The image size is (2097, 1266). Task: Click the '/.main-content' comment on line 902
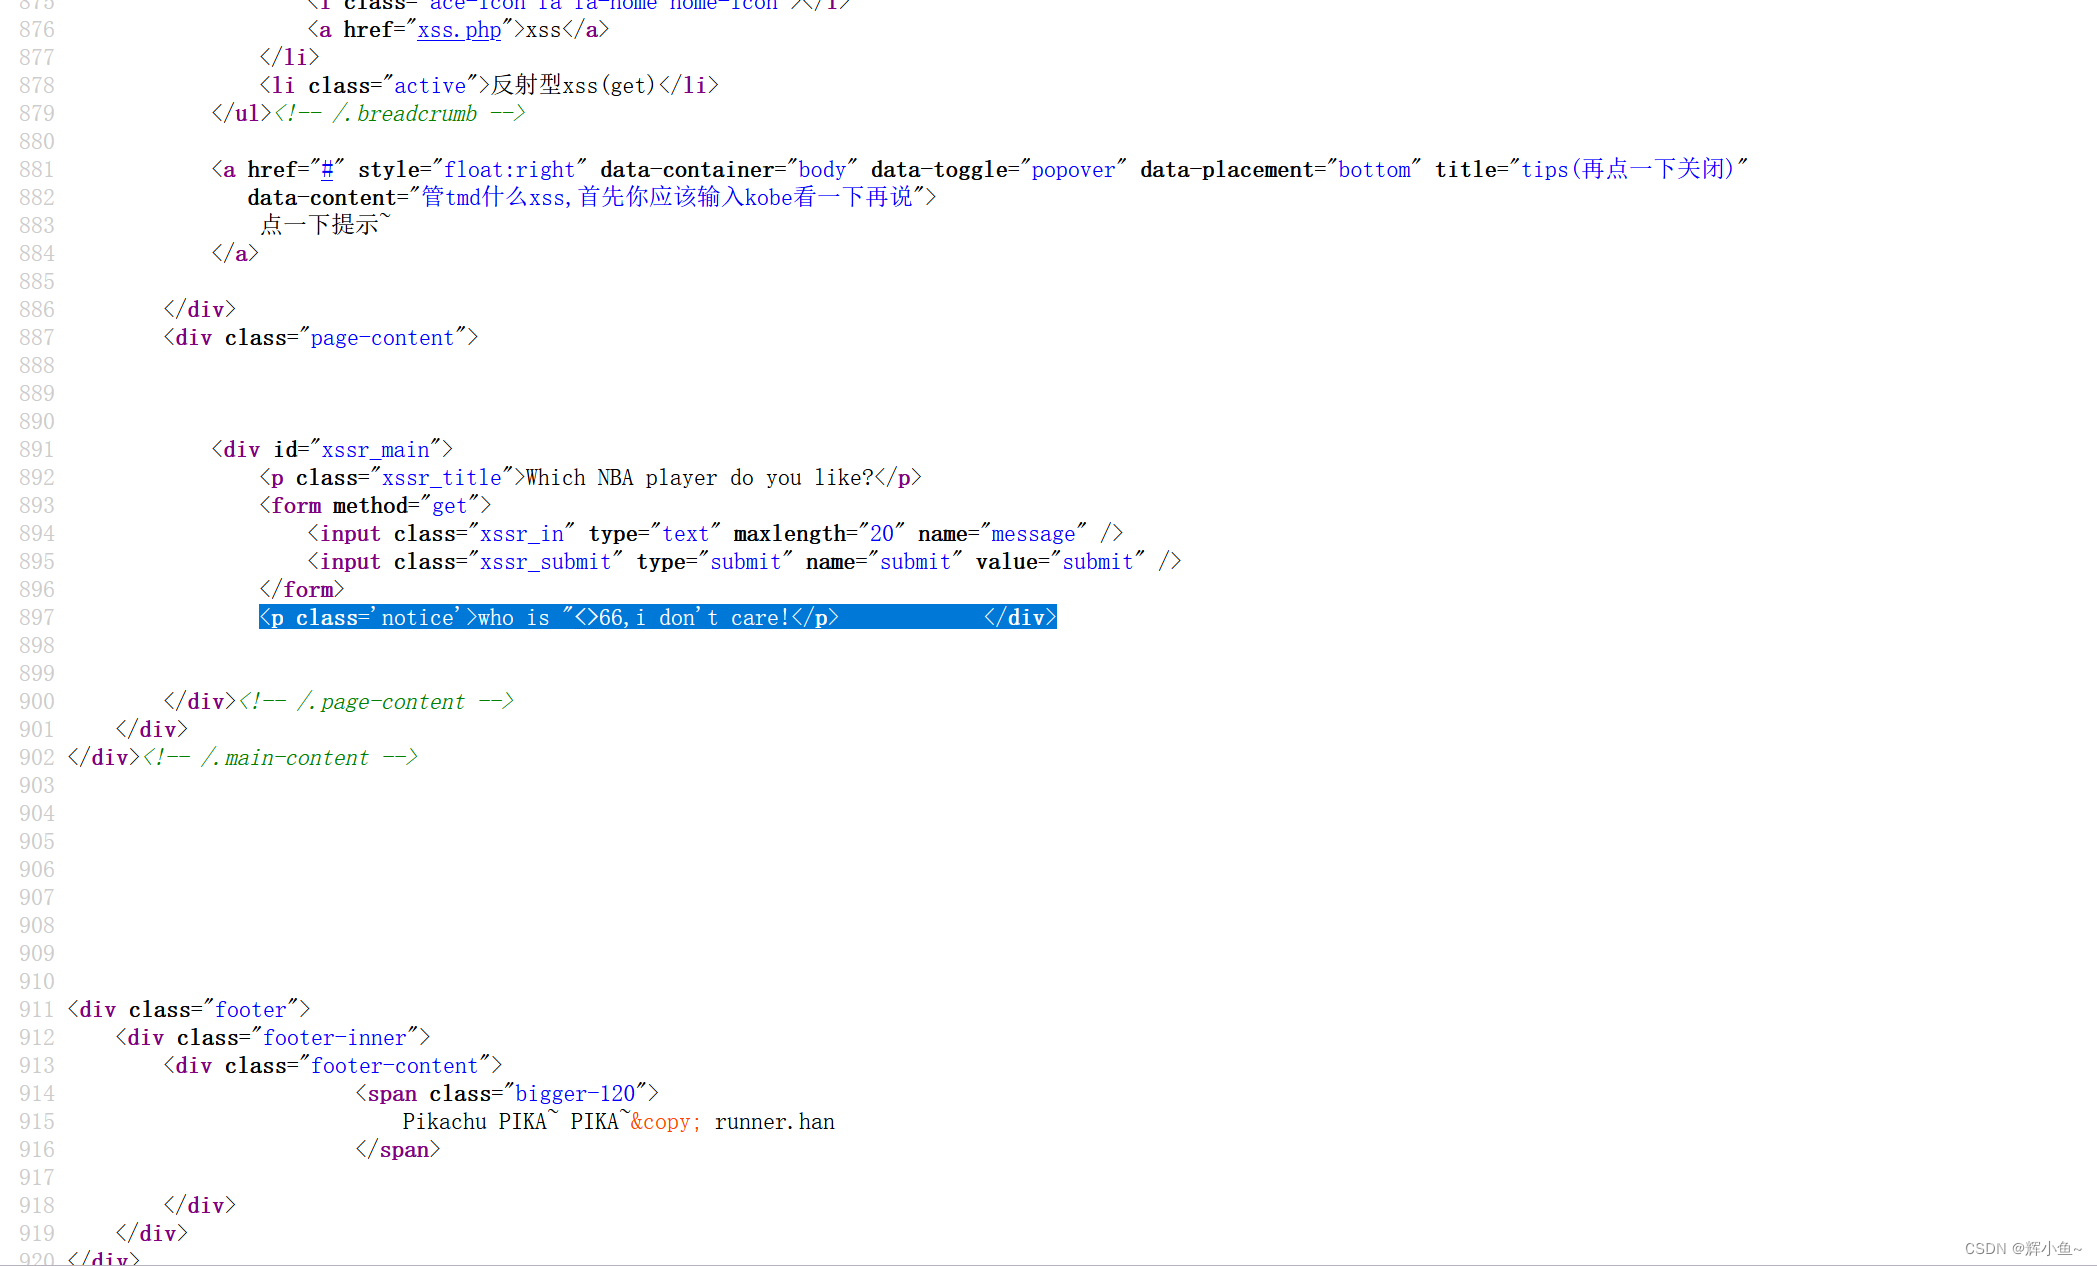point(280,758)
